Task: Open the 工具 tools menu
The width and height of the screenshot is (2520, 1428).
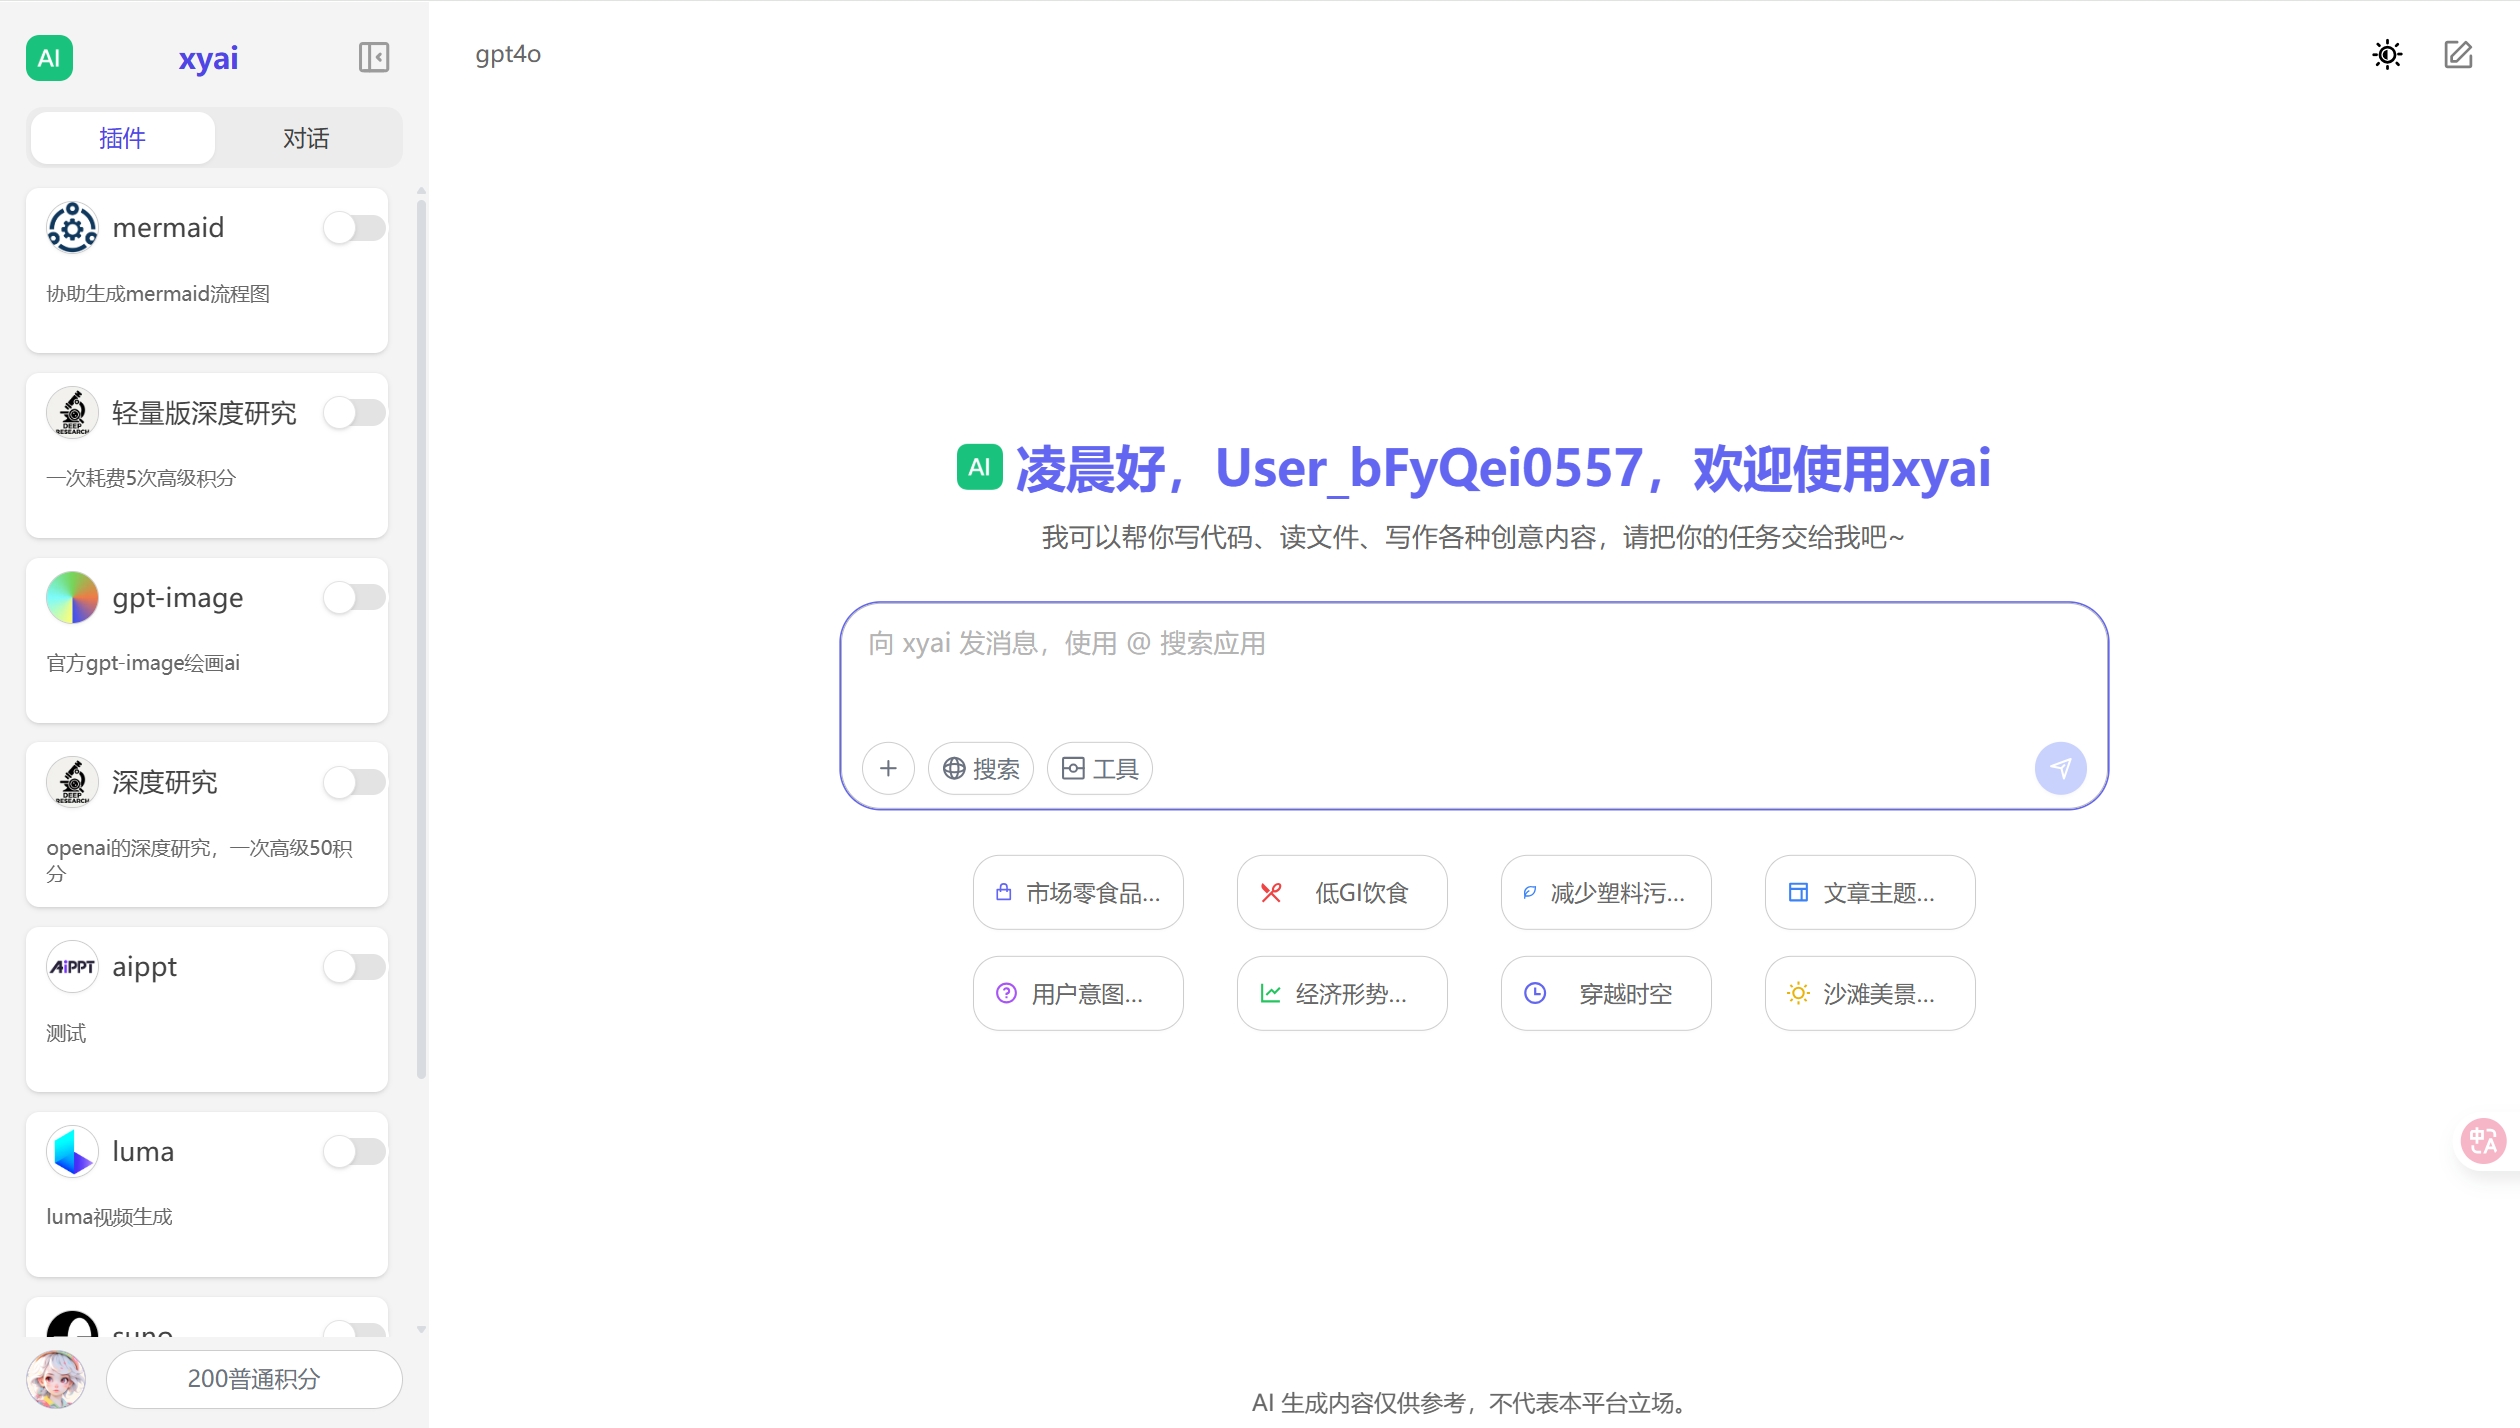Action: click(x=1098, y=768)
